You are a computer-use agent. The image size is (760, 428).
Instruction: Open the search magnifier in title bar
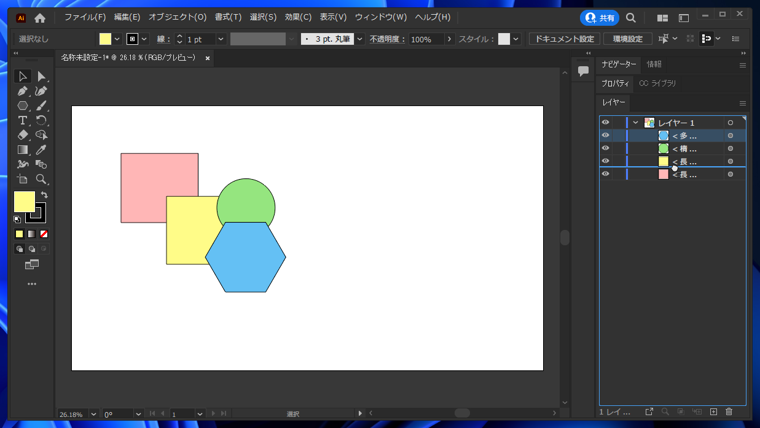point(631,18)
